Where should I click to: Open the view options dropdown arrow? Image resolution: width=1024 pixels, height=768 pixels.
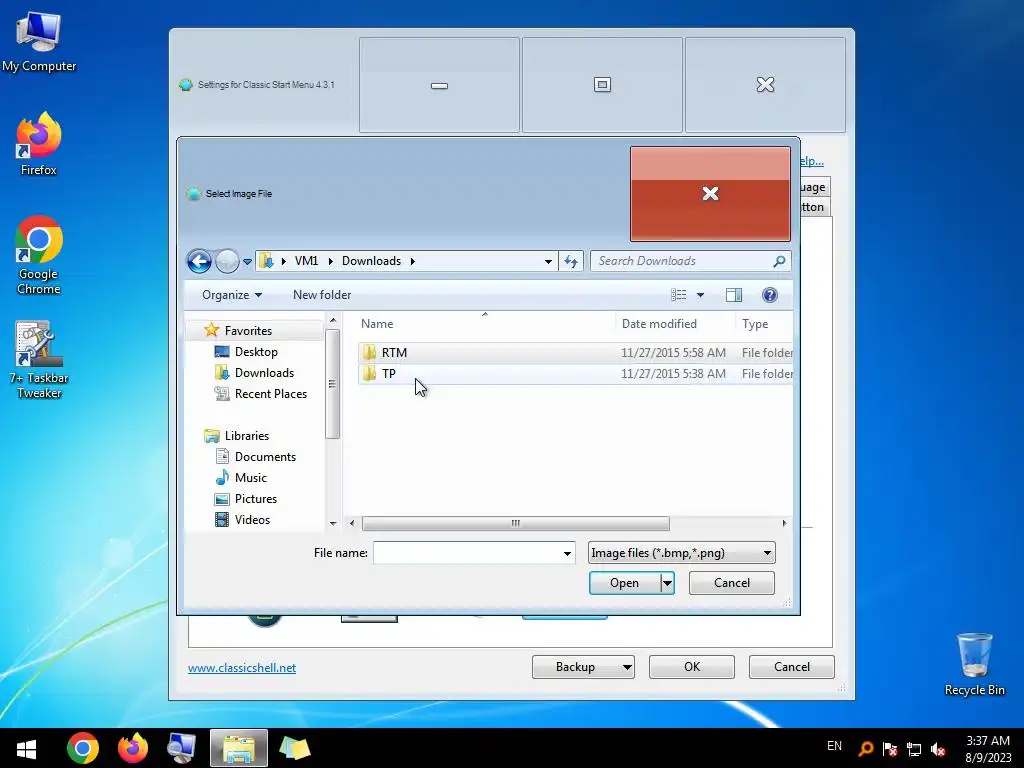pyautogui.click(x=700, y=295)
